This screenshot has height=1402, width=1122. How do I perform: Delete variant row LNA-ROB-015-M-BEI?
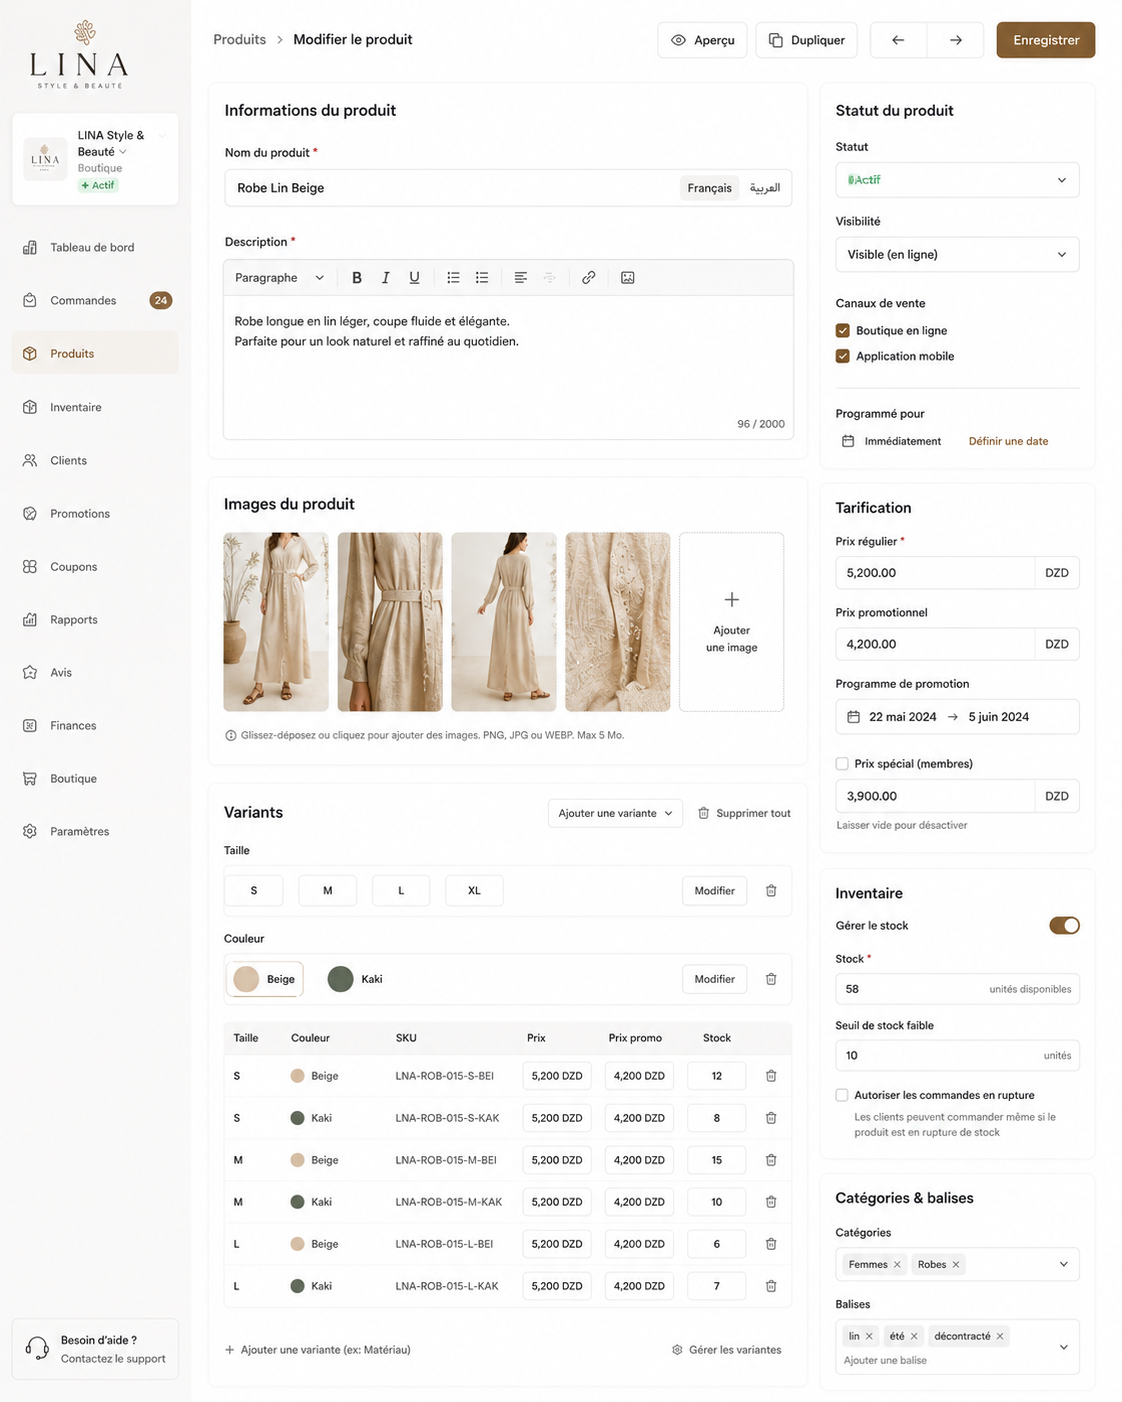pyautogui.click(x=771, y=1160)
